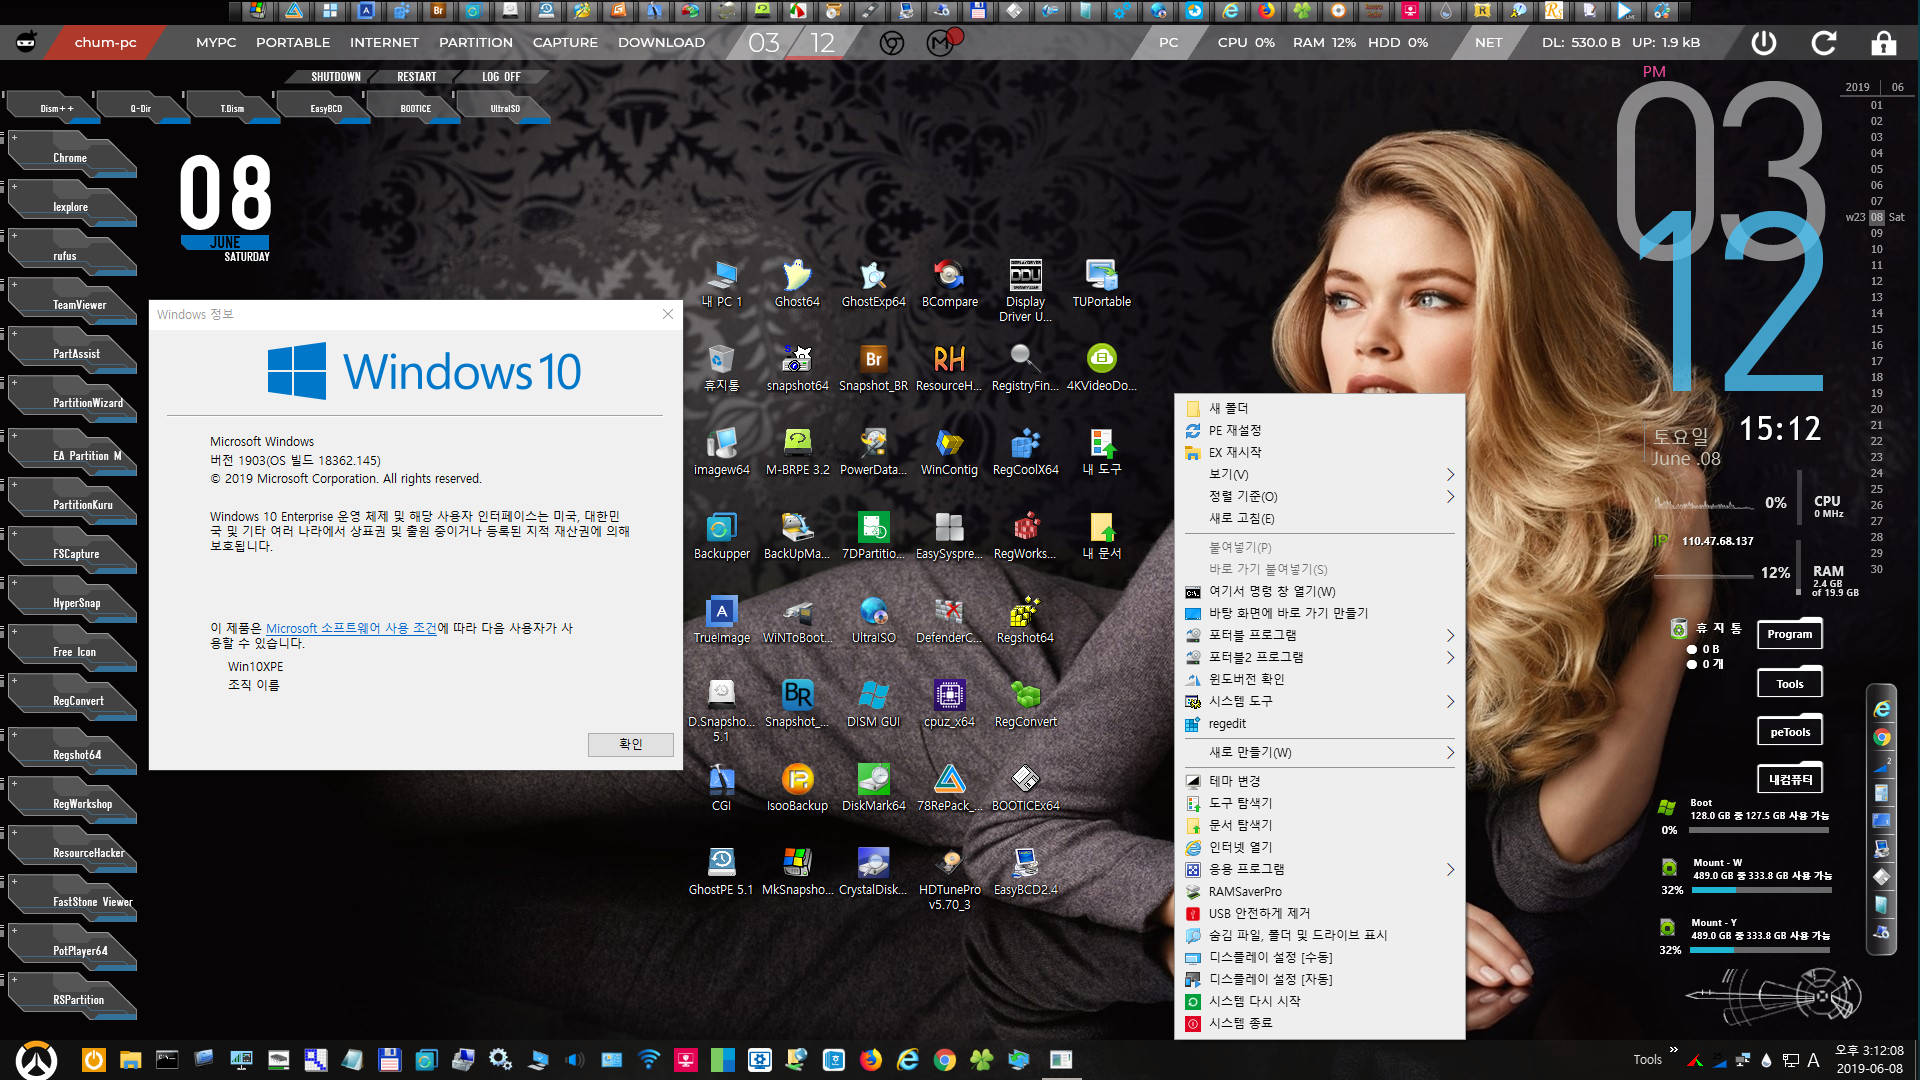Open RegCoolX64 desktop icon
This screenshot has width=1920, height=1080.
pos(1025,452)
